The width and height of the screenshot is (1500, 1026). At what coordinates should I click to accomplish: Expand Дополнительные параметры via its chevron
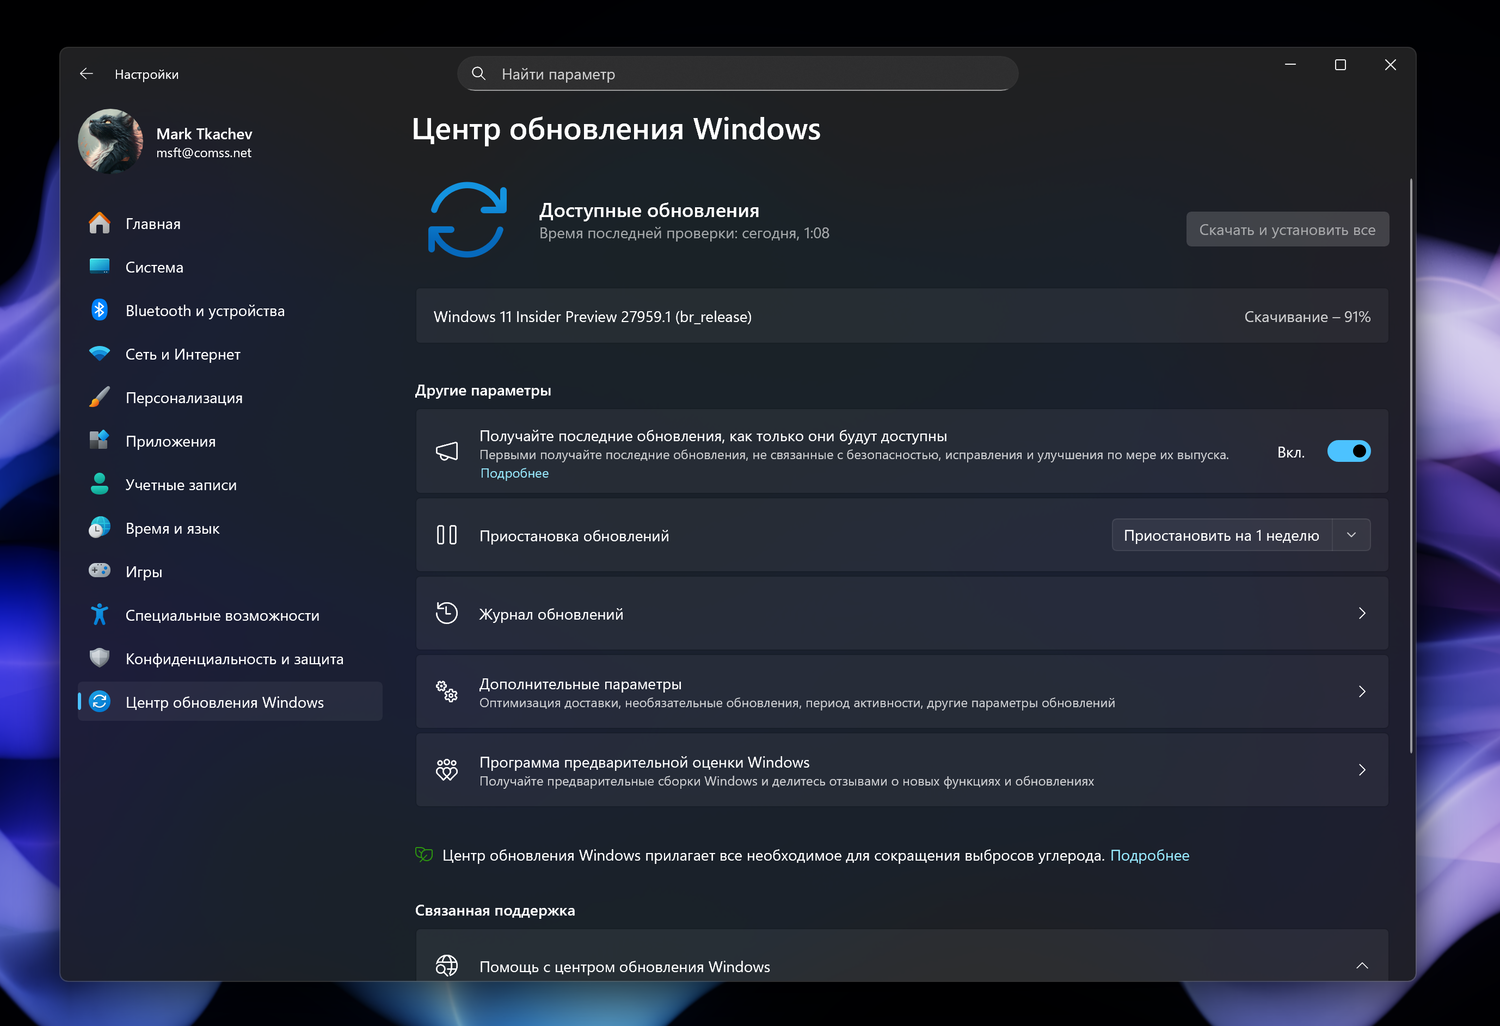click(x=1361, y=691)
